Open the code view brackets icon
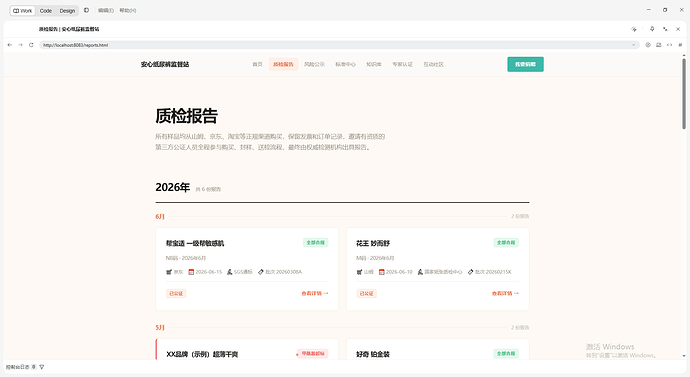Viewport: 690px width, 377px height. coord(669,45)
